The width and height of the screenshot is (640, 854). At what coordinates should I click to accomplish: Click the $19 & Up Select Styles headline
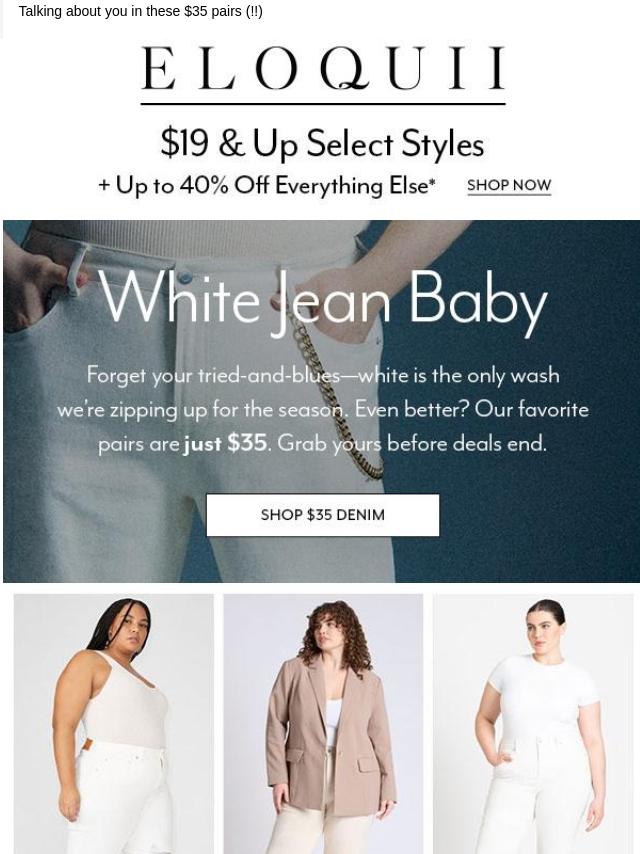point(322,144)
